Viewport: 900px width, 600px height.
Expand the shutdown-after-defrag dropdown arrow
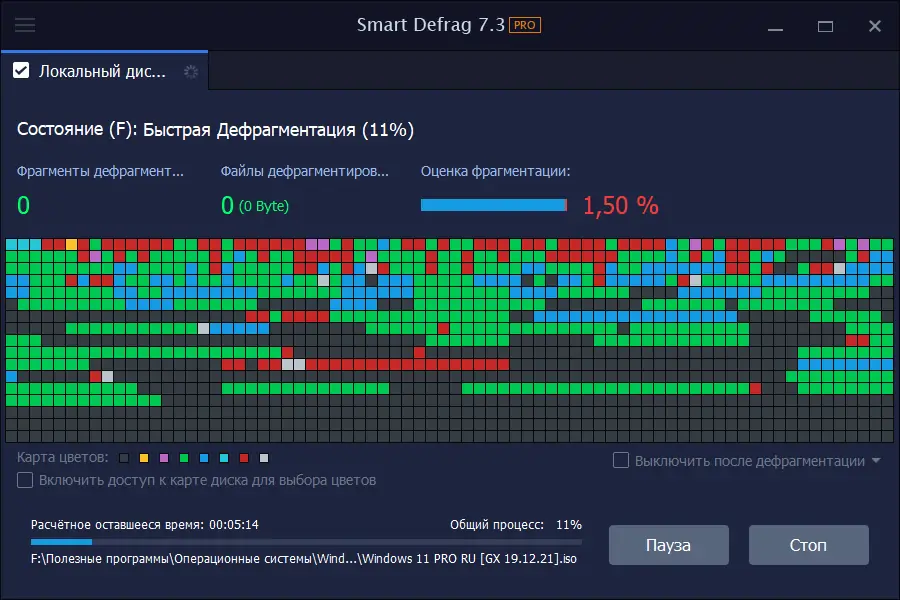tap(876, 460)
